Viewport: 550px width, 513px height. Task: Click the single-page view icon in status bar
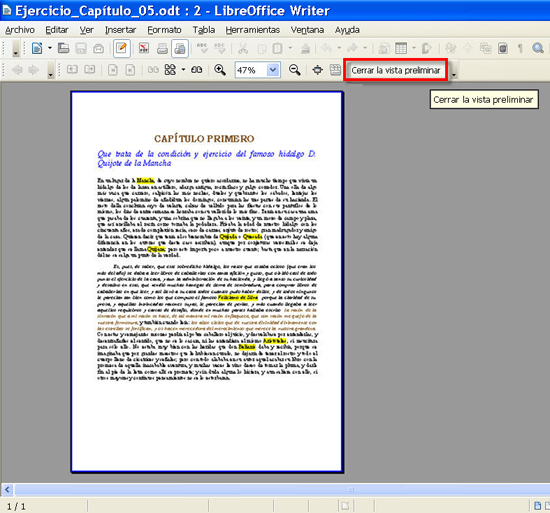[537, 506]
